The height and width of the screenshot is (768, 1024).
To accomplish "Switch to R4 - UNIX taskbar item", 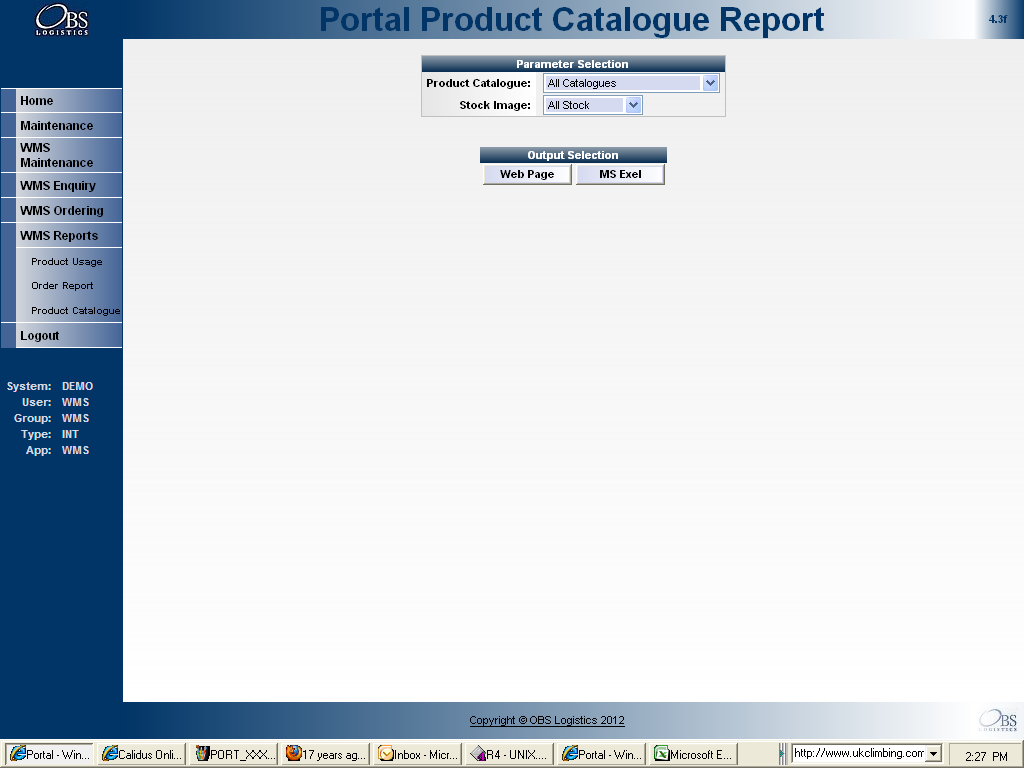I will (x=509, y=754).
